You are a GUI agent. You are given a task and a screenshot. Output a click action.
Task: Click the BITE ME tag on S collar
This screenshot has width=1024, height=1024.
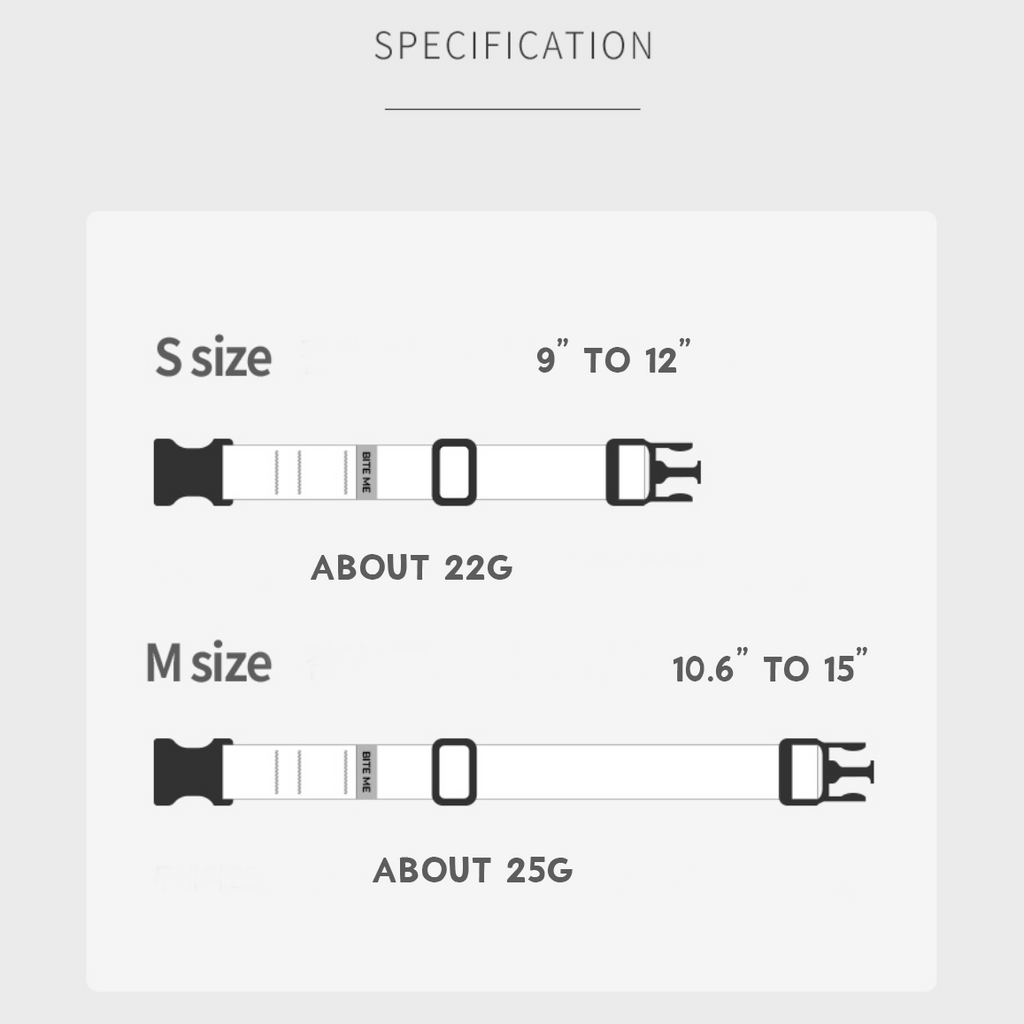[x=365, y=472]
